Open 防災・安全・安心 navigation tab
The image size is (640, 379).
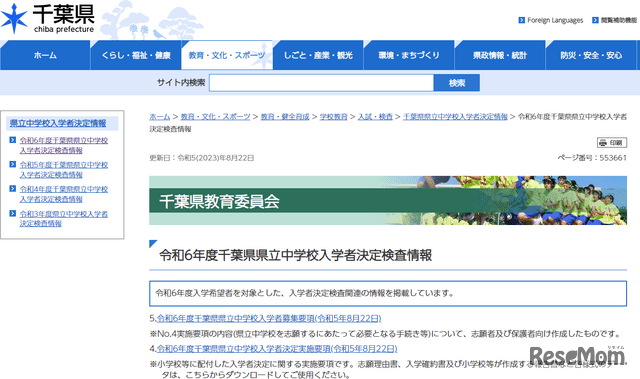[591, 55]
